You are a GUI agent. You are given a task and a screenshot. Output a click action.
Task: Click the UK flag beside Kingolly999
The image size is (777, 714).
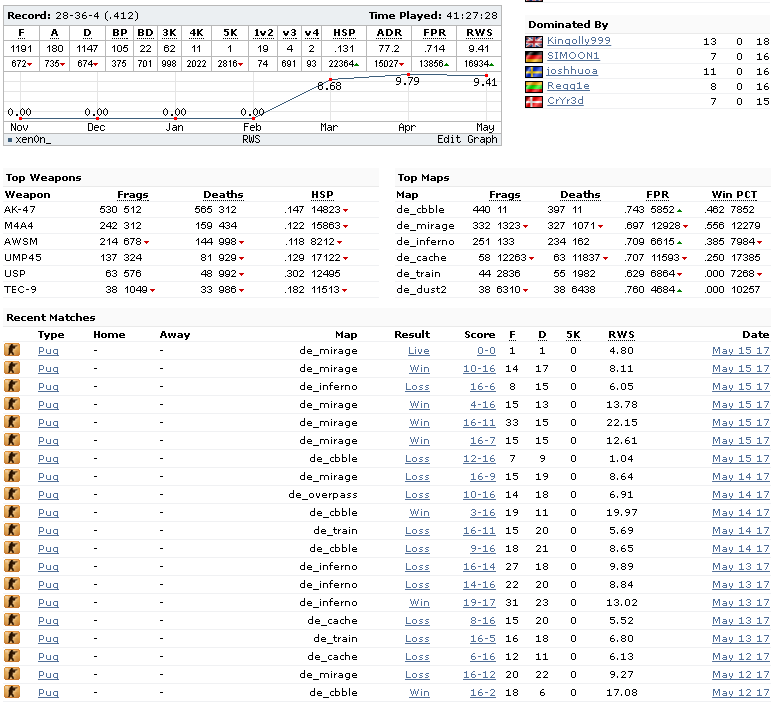(x=534, y=42)
